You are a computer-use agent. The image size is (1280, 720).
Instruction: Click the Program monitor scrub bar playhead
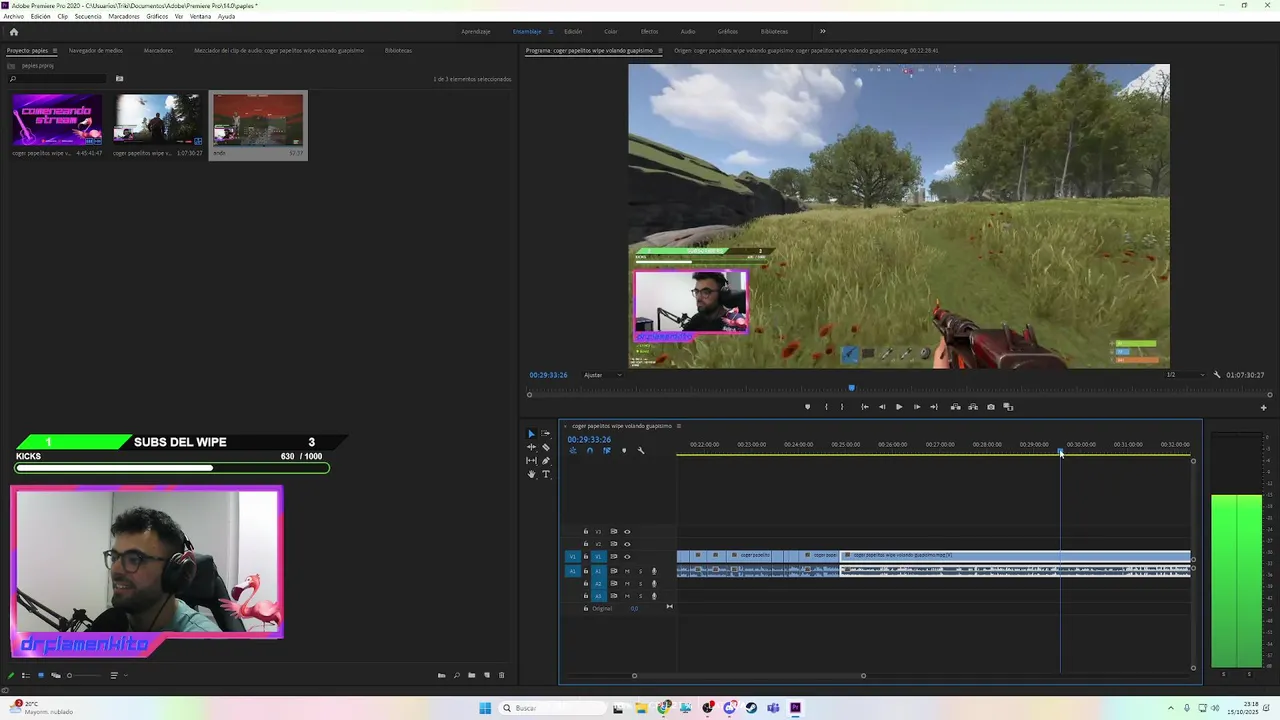pos(852,388)
